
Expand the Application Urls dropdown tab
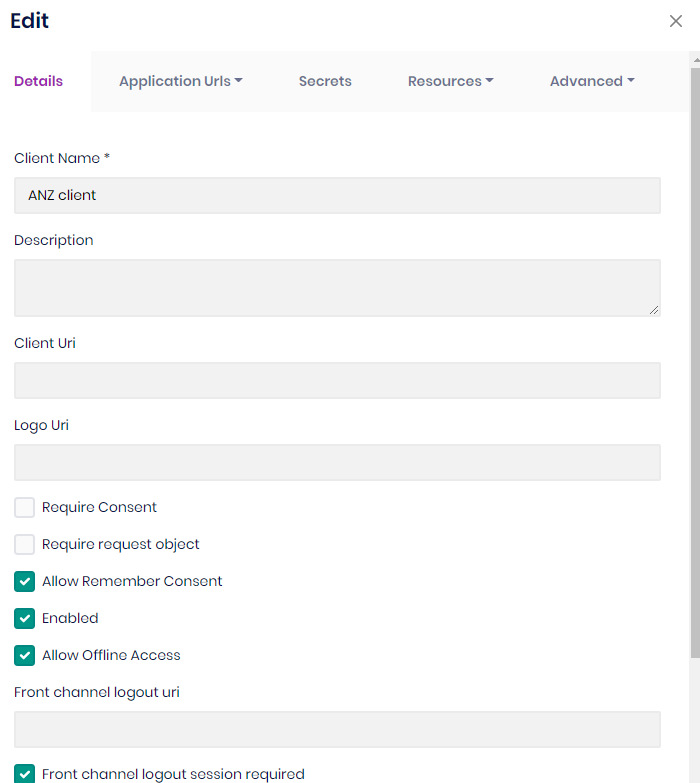coord(180,81)
